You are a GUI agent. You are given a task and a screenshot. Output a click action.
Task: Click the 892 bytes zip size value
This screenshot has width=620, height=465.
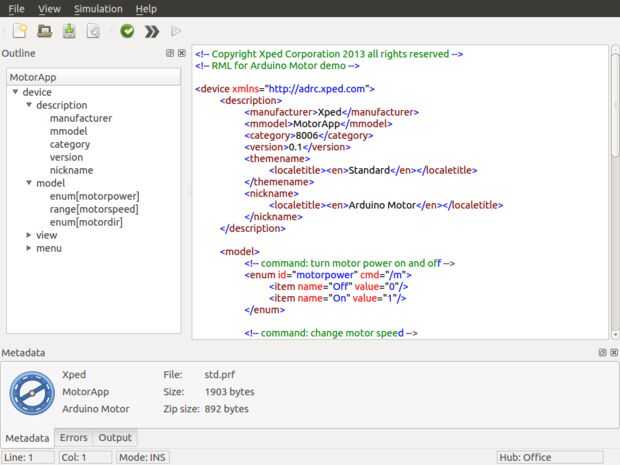click(x=226, y=409)
